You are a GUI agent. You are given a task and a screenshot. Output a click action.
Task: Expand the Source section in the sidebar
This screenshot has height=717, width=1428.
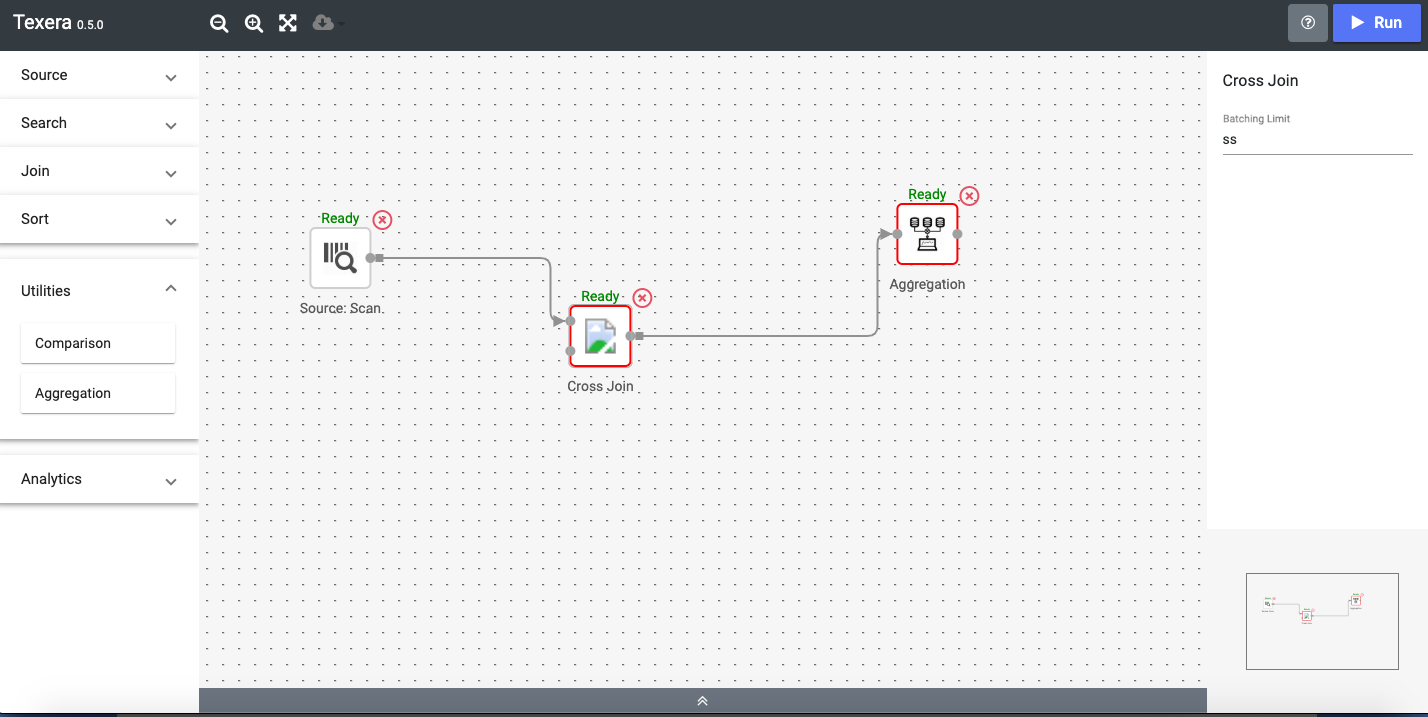pyautogui.click(x=97, y=74)
